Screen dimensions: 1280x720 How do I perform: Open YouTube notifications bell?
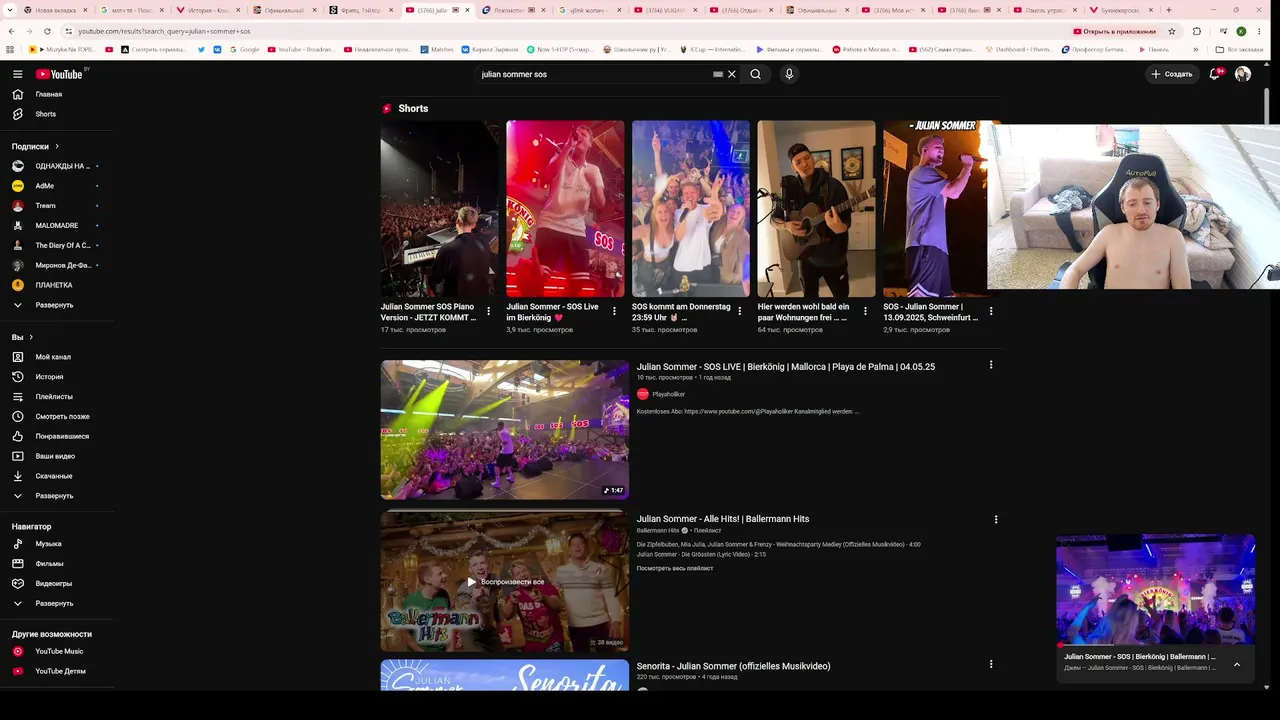1215,74
